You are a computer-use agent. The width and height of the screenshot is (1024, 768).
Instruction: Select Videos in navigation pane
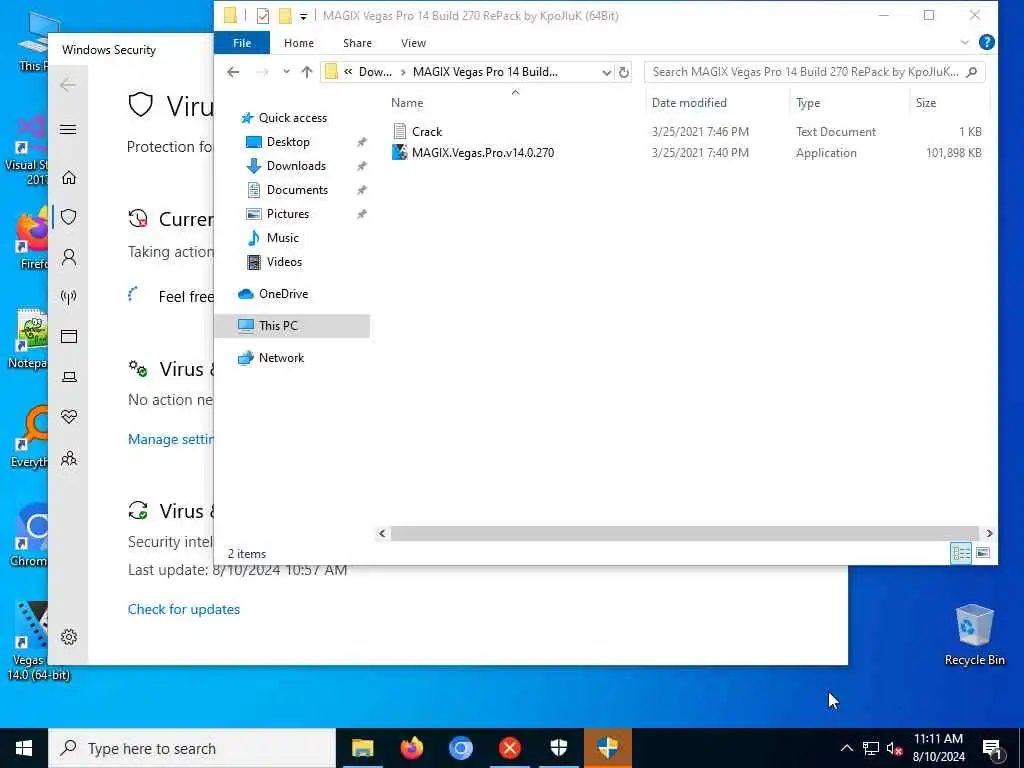point(284,262)
